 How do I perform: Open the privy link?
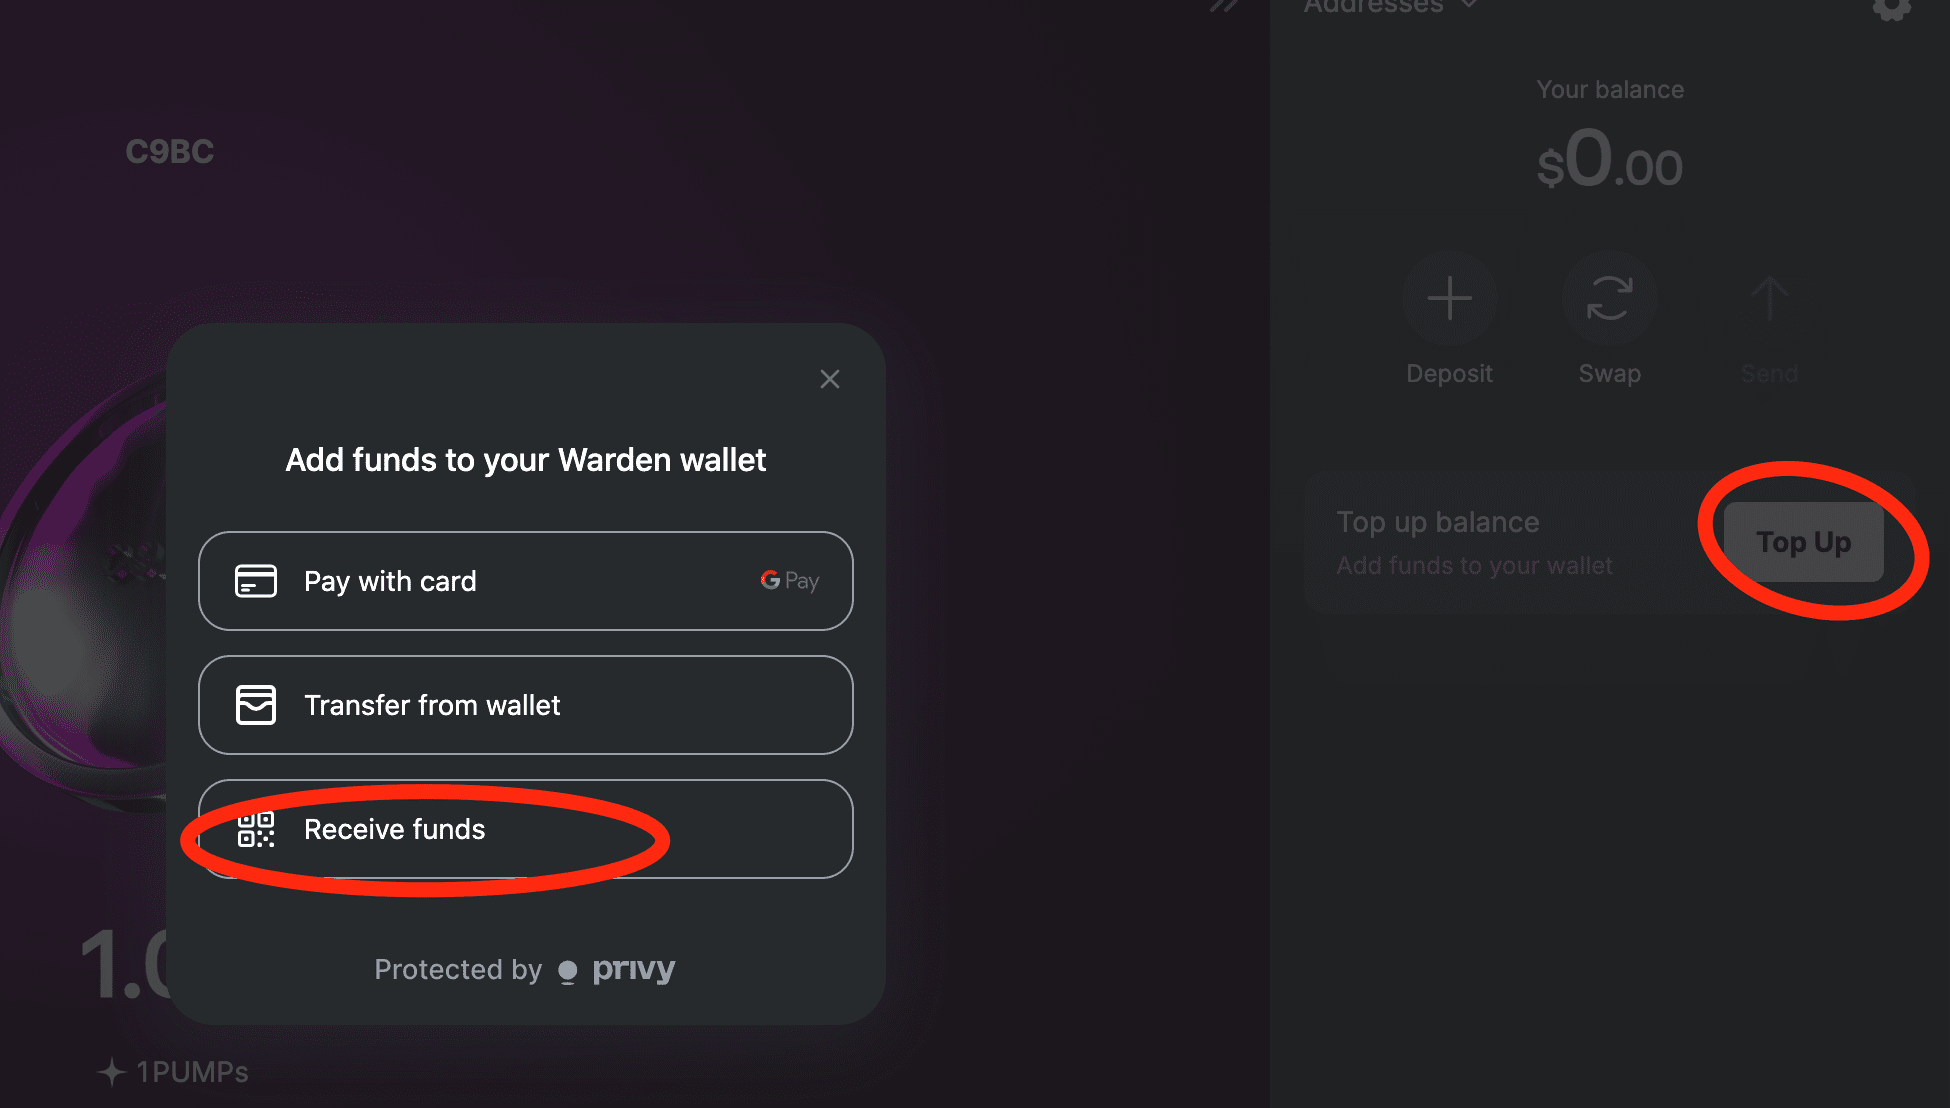[x=633, y=969]
